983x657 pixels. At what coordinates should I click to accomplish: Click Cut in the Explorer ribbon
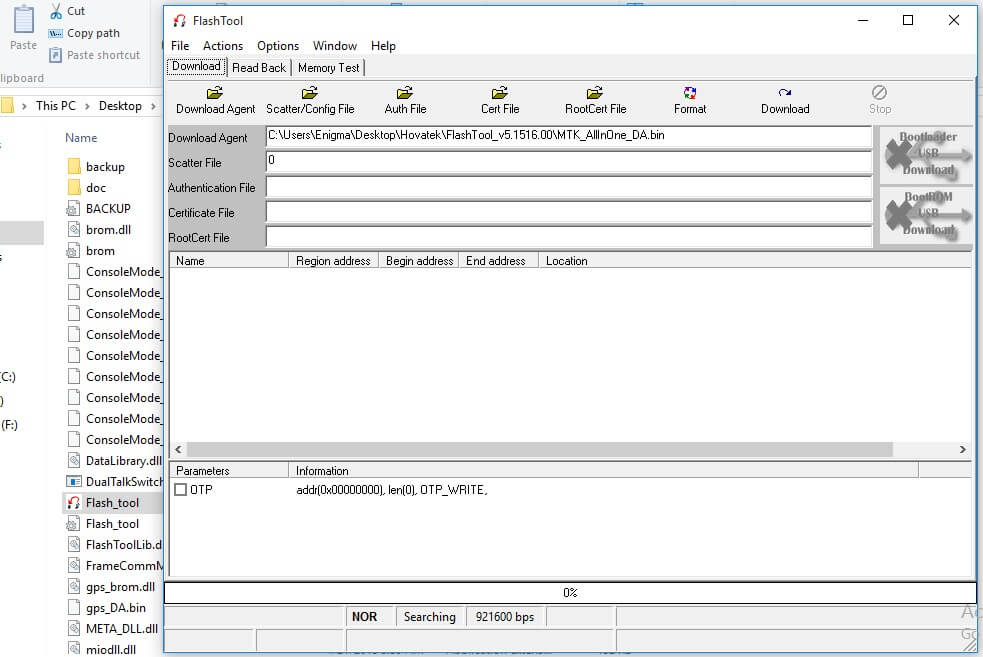pyautogui.click(x=67, y=11)
